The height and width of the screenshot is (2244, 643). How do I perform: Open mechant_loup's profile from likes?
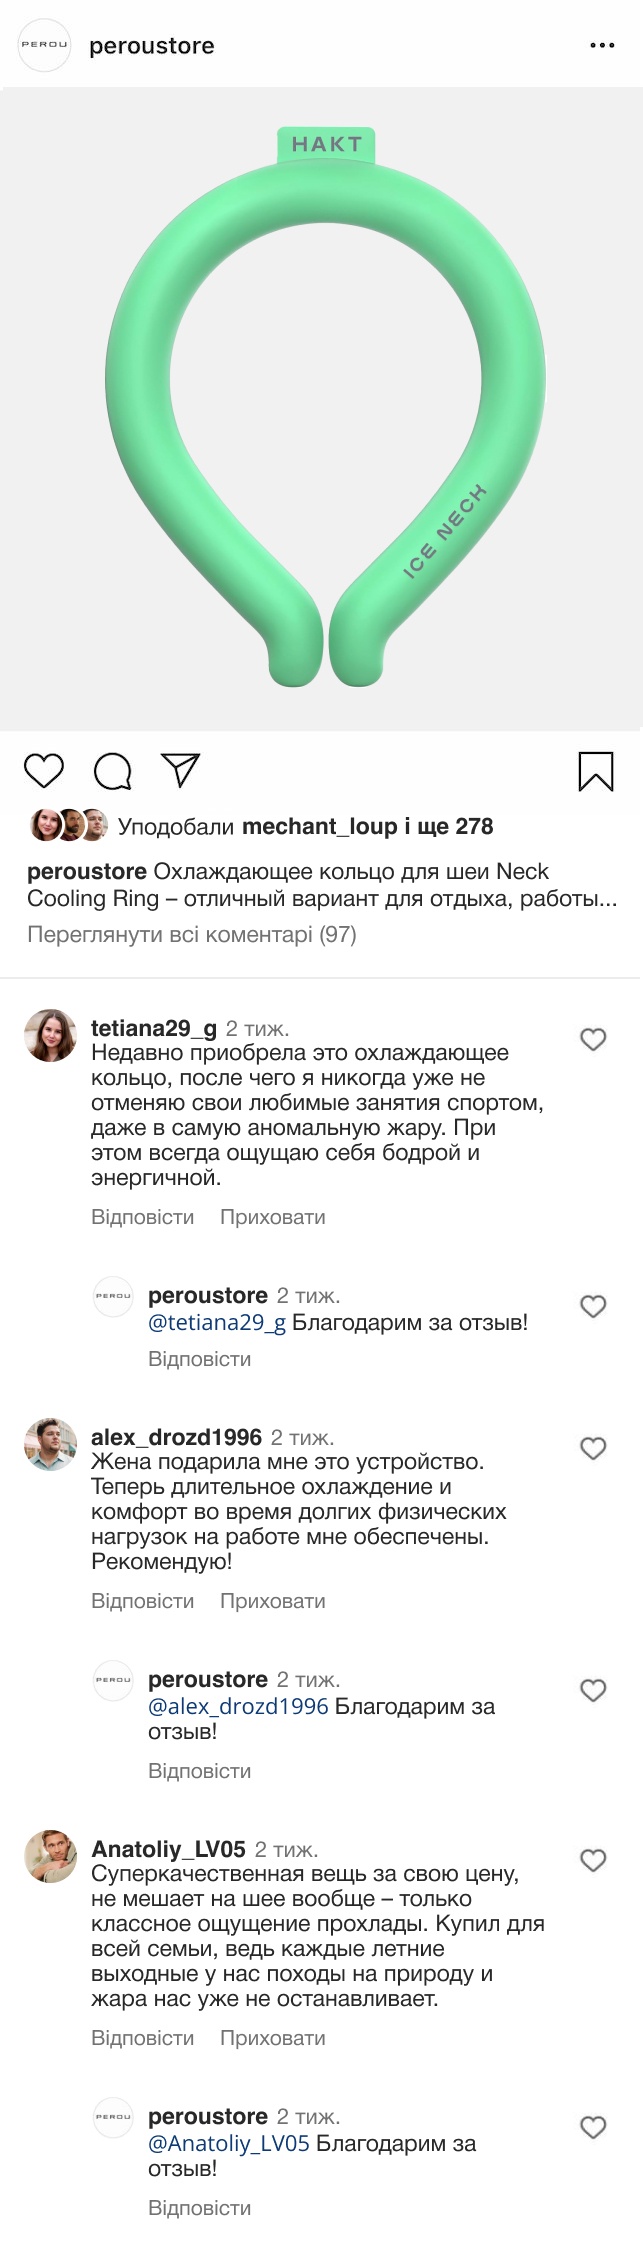coord(319,826)
